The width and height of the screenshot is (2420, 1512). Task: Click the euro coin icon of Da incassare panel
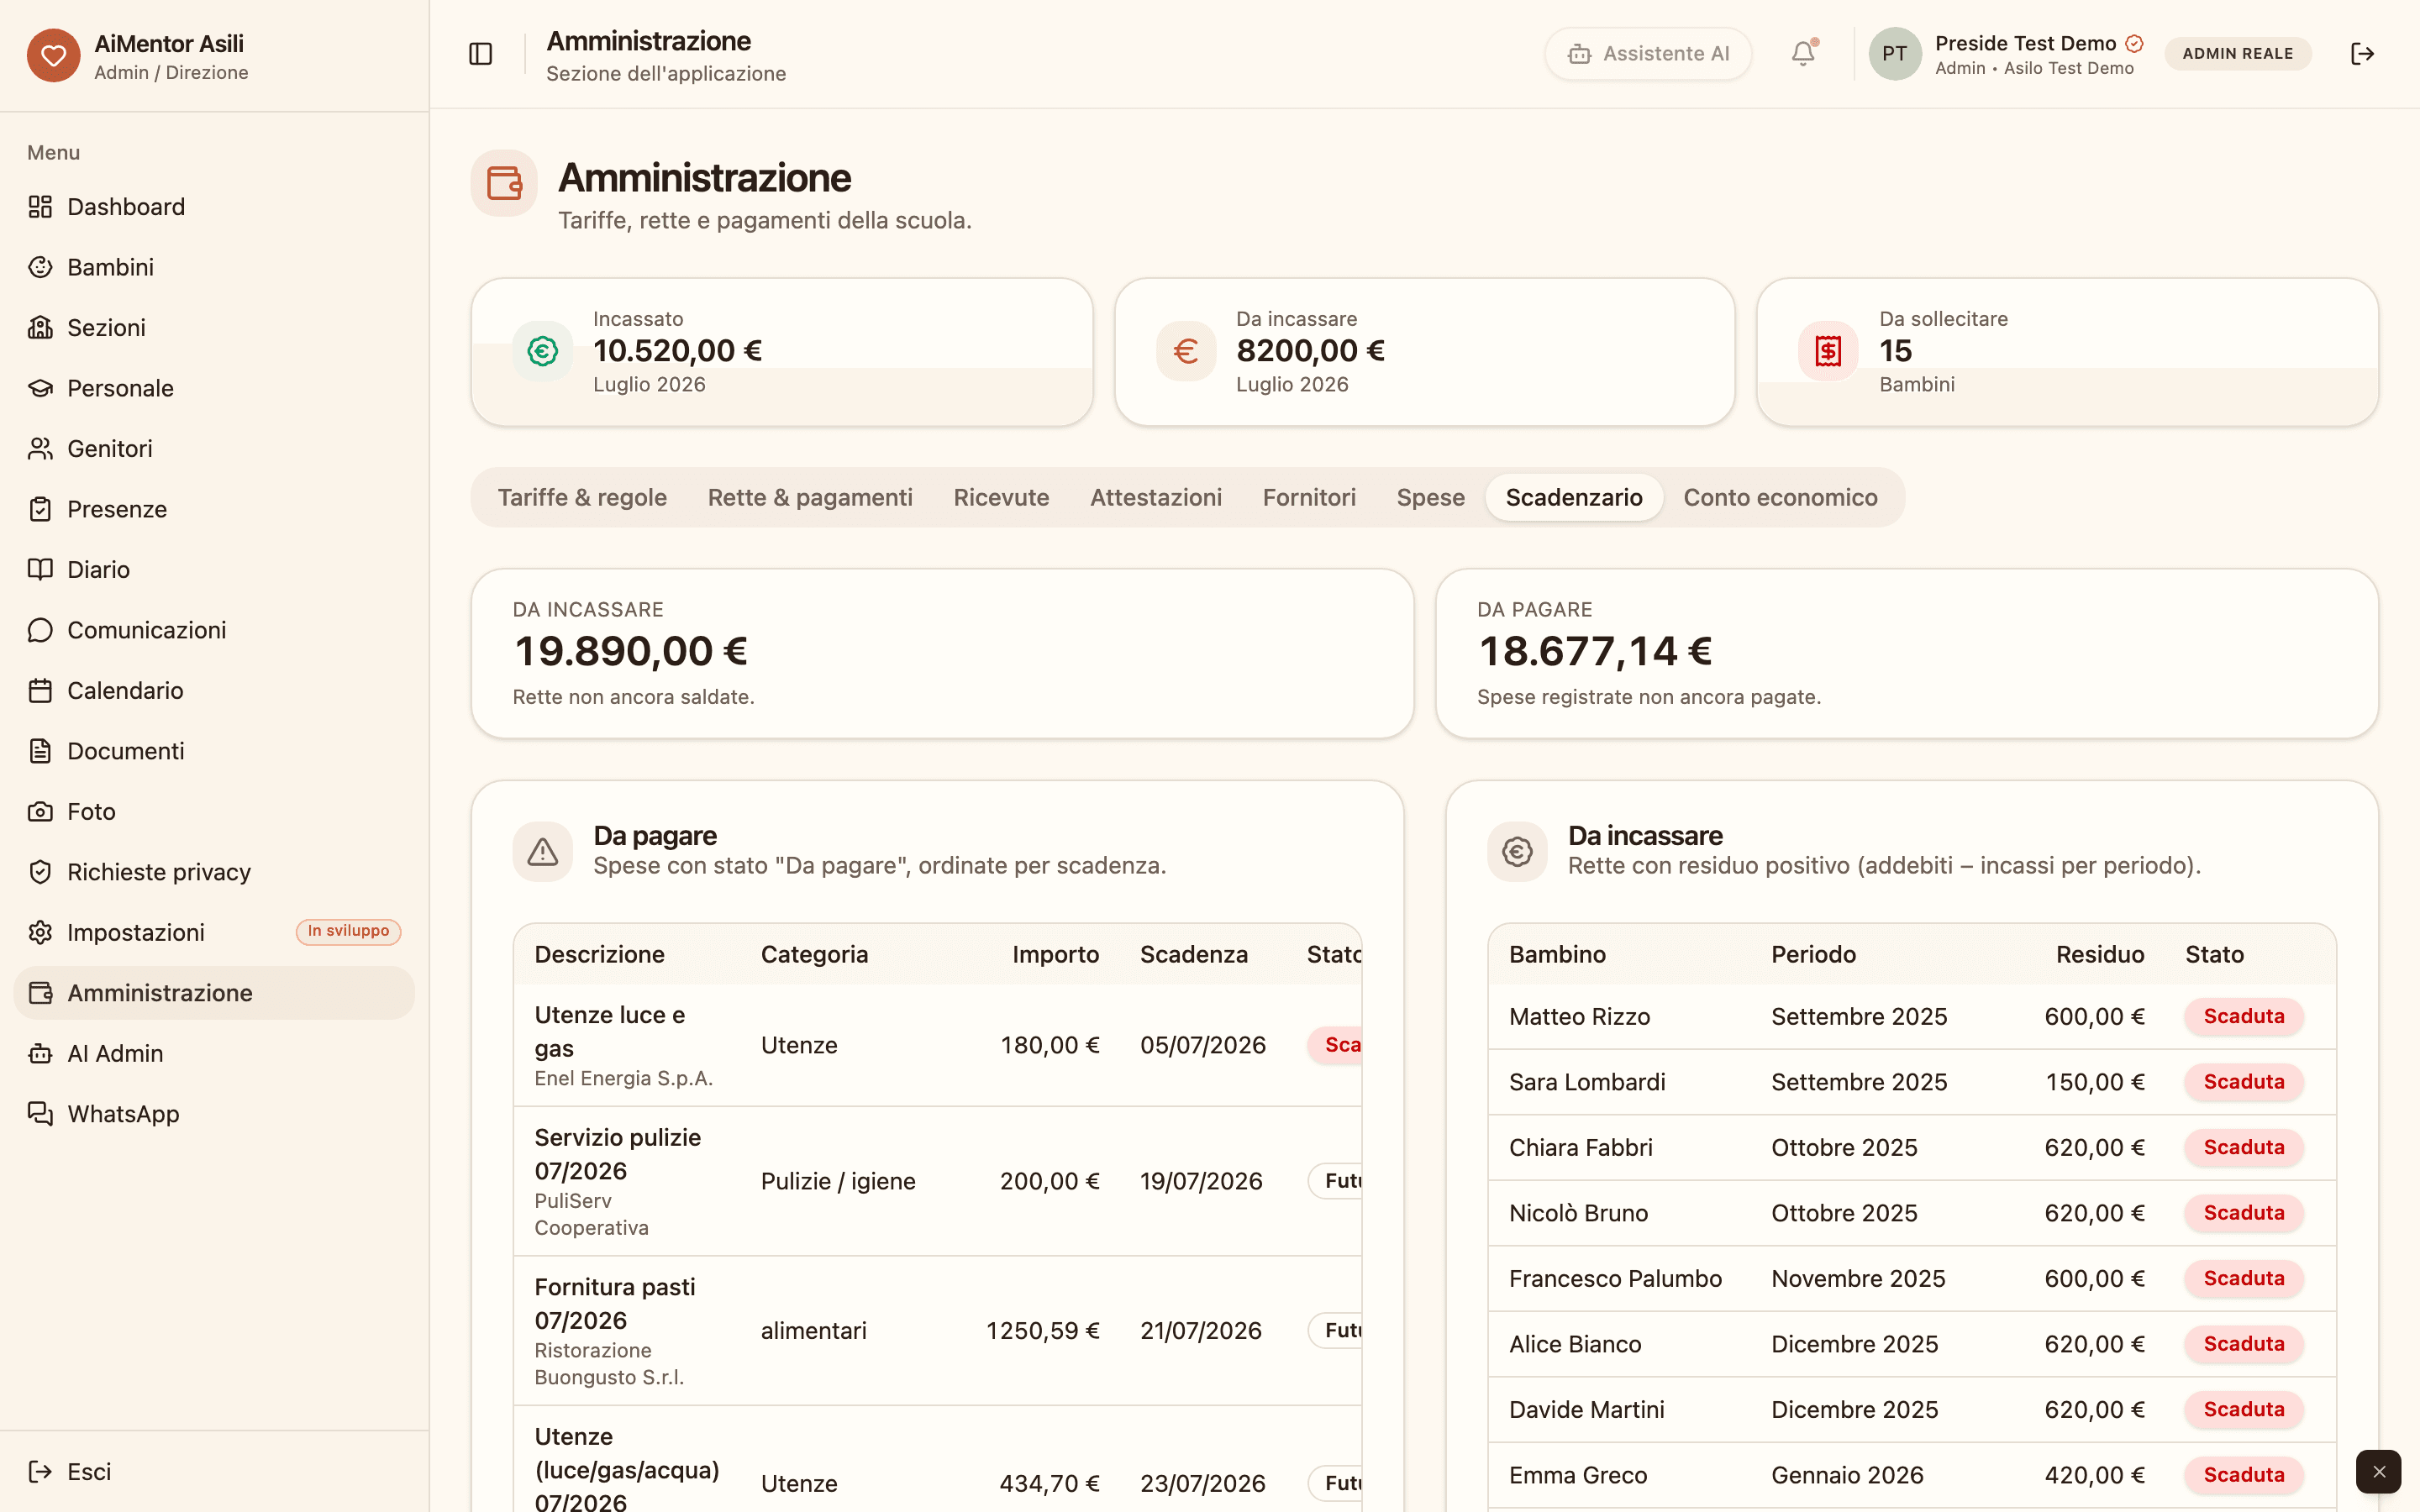[x=1517, y=852]
